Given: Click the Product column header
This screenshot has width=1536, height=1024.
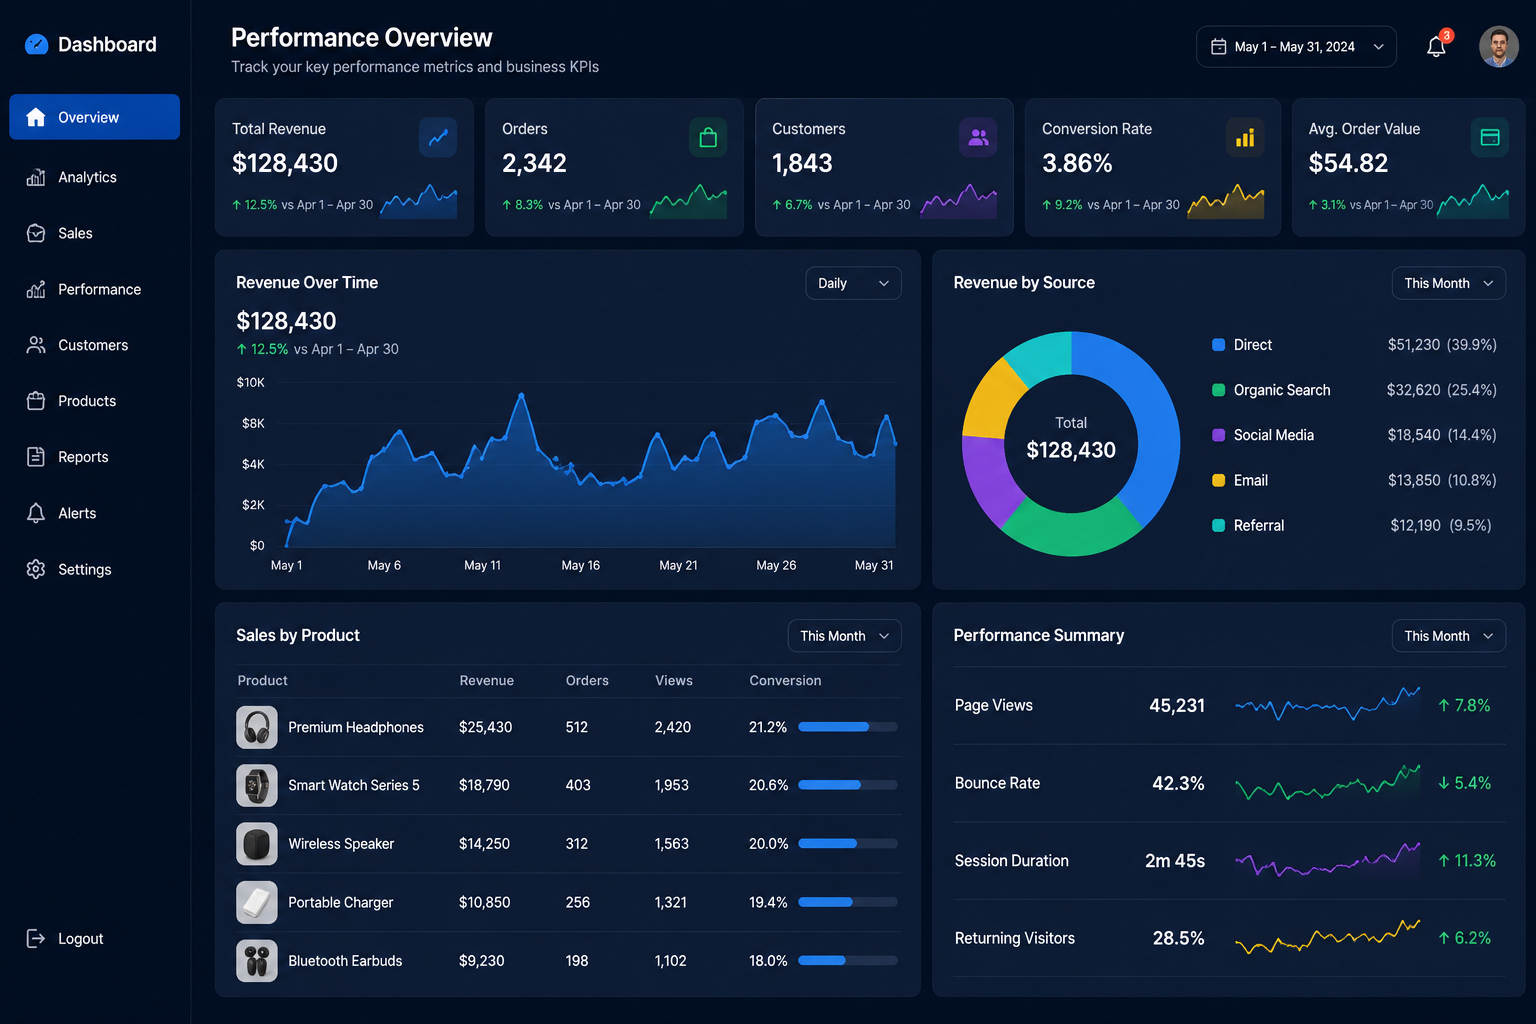Looking at the screenshot, I should click(x=263, y=680).
